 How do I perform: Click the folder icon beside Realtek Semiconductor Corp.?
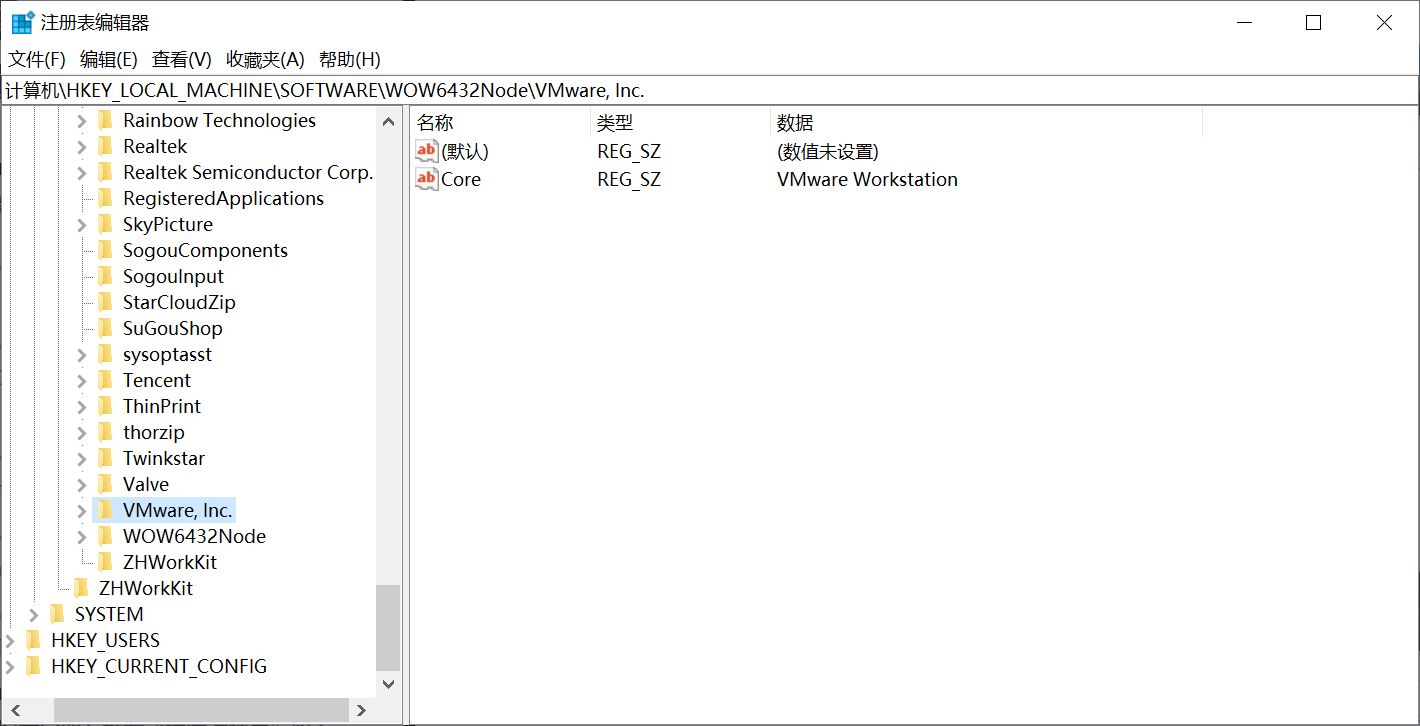click(105, 172)
